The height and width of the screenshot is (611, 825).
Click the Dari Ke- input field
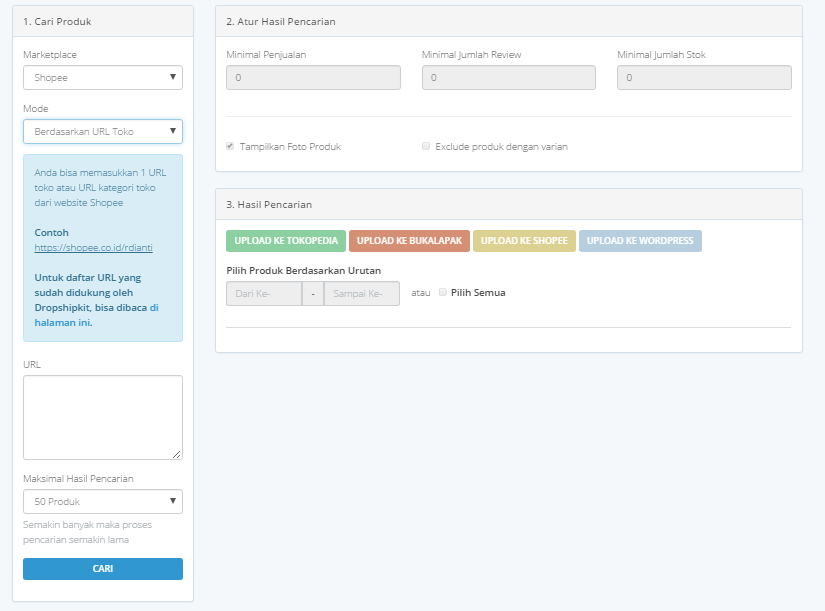coord(264,294)
